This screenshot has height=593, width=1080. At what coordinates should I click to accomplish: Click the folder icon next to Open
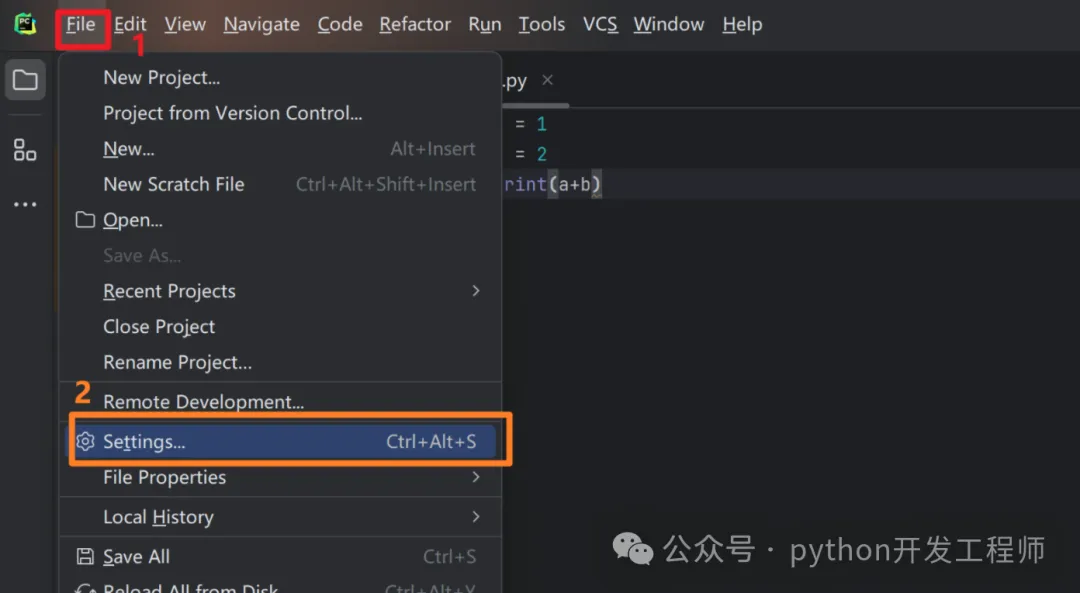coord(86,220)
